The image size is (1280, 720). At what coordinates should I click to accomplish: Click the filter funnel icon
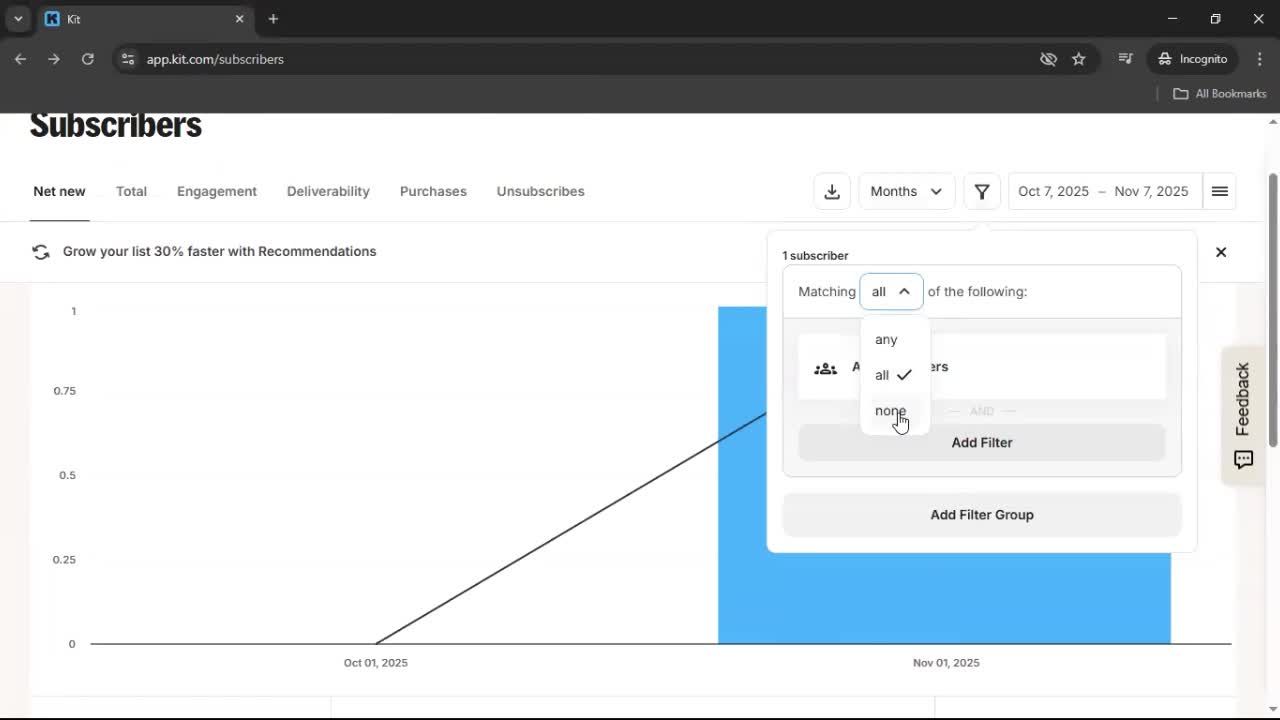[982, 191]
